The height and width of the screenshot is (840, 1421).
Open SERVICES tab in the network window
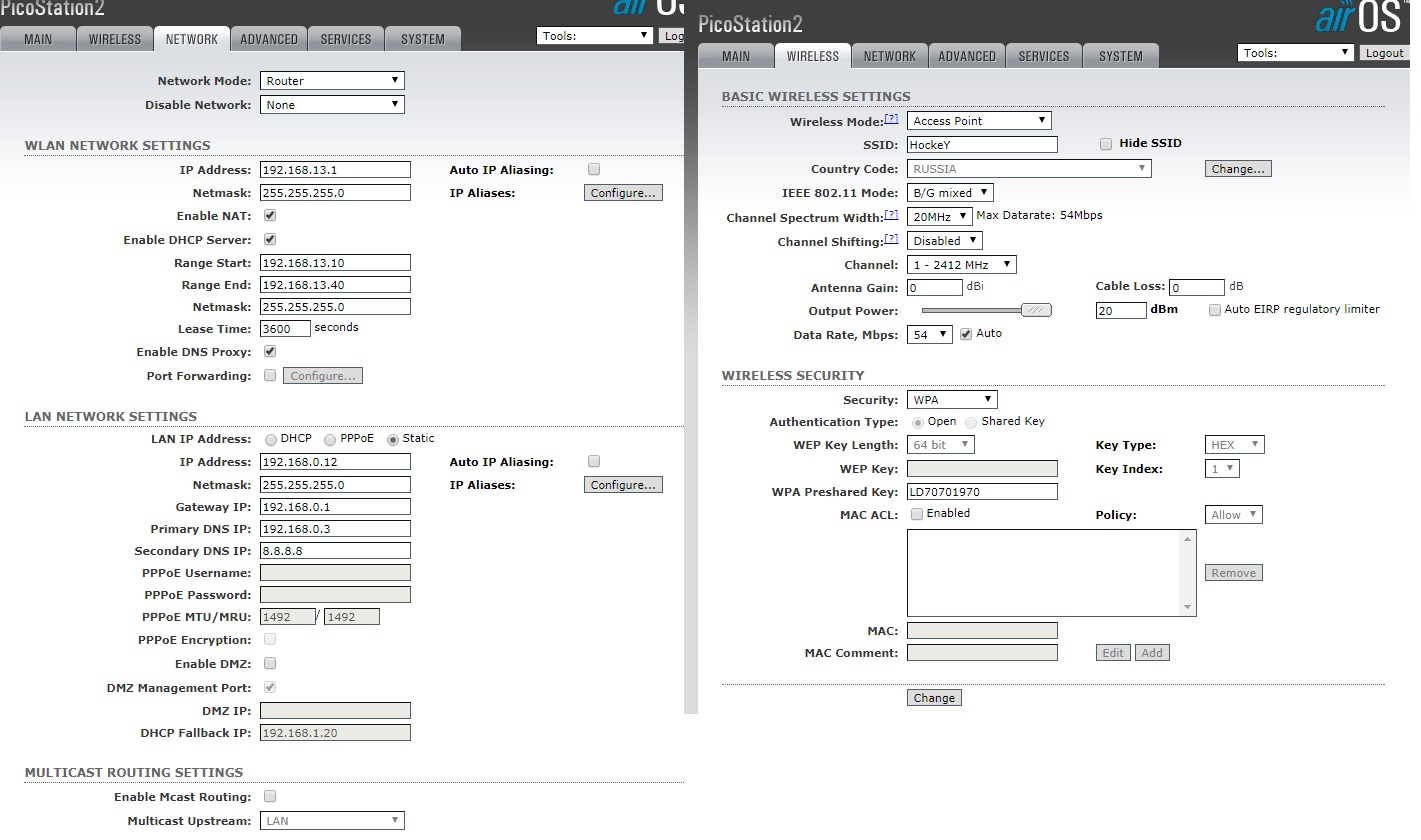(x=346, y=39)
